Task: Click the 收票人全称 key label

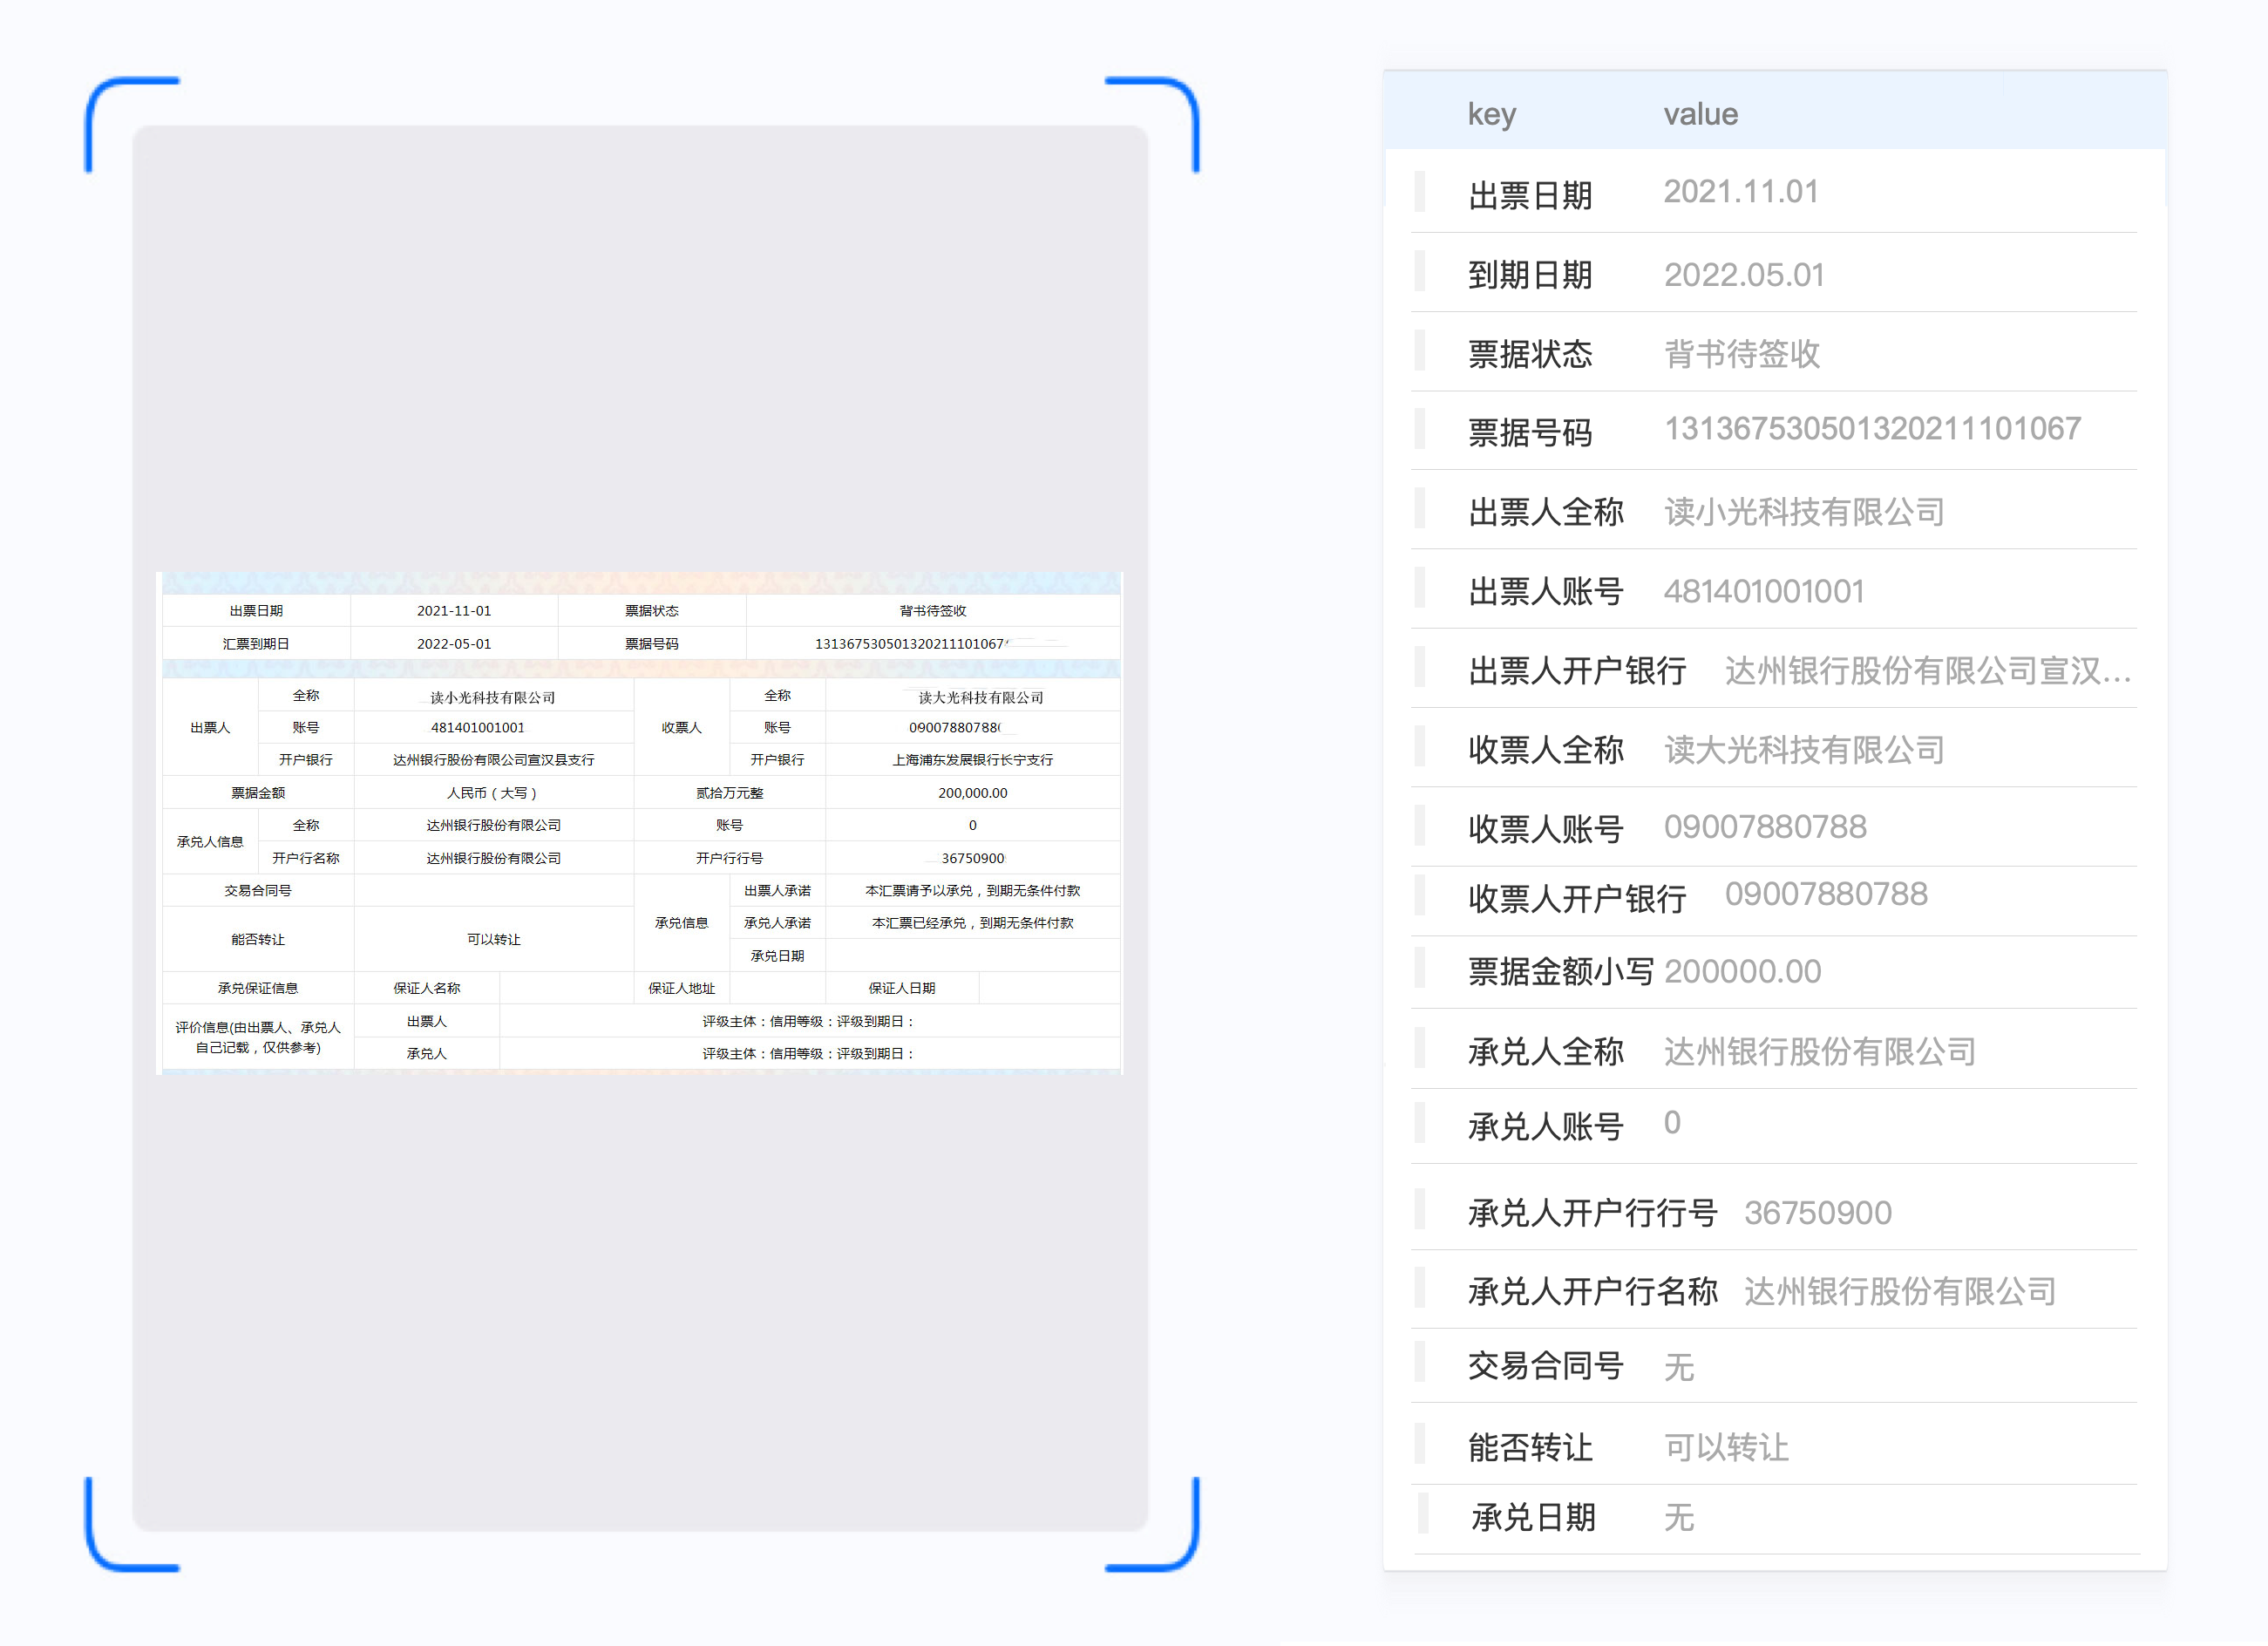Action: pyautogui.click(x=1546, y=750)
